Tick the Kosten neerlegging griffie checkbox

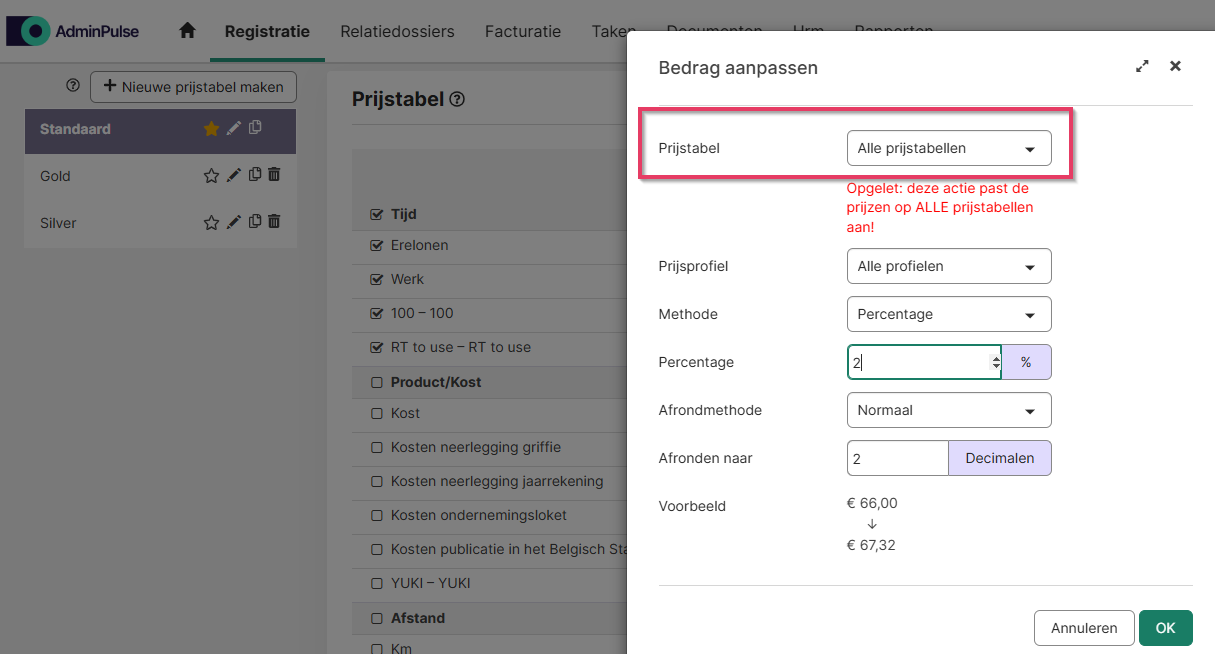(x=377, y=448)
